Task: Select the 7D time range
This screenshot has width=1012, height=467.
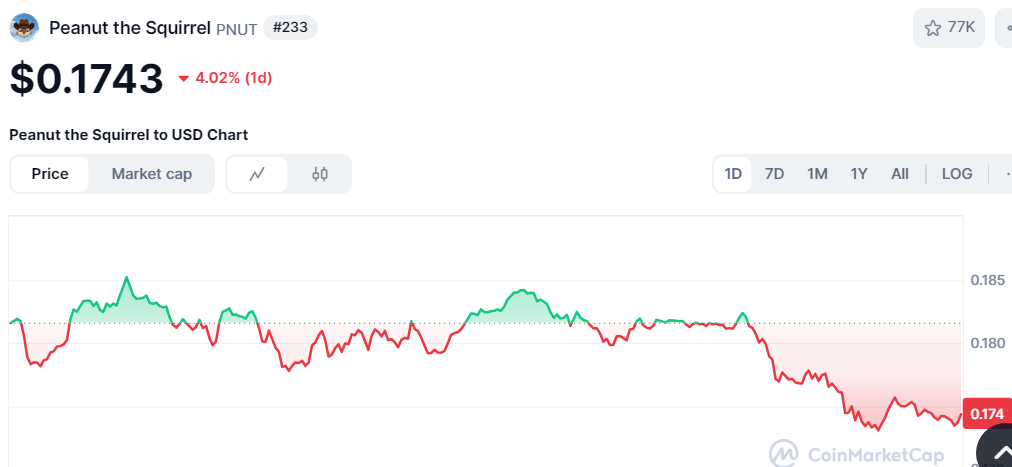Action: pyautogui.click(x=774, y=174)
